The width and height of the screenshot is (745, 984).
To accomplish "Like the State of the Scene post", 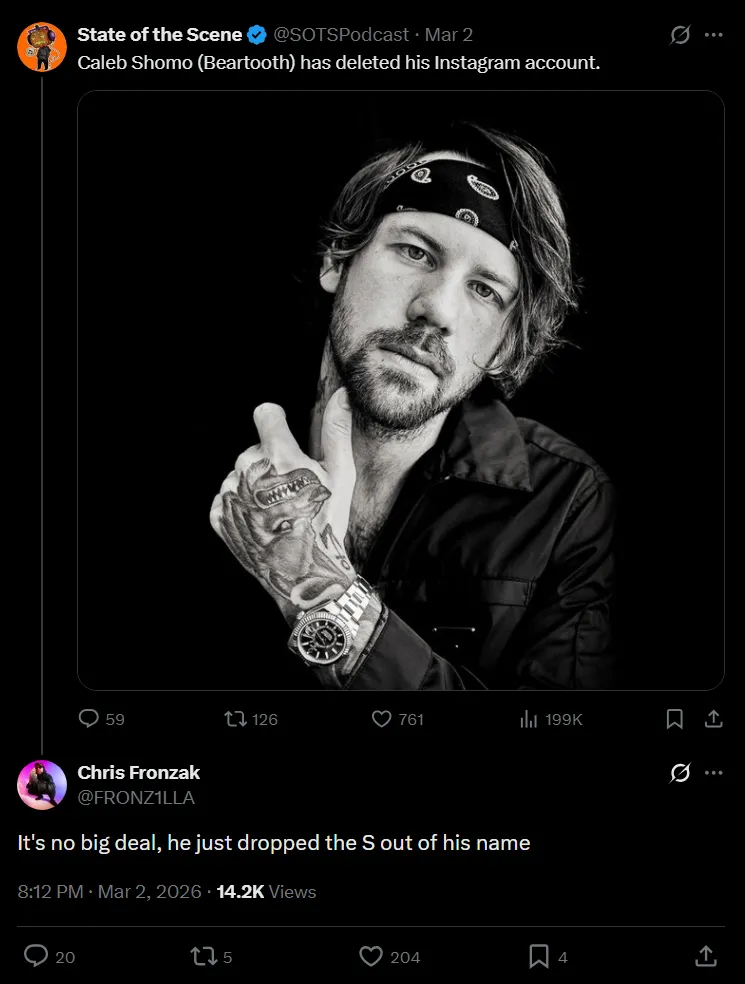I will [x=381, y=719].
